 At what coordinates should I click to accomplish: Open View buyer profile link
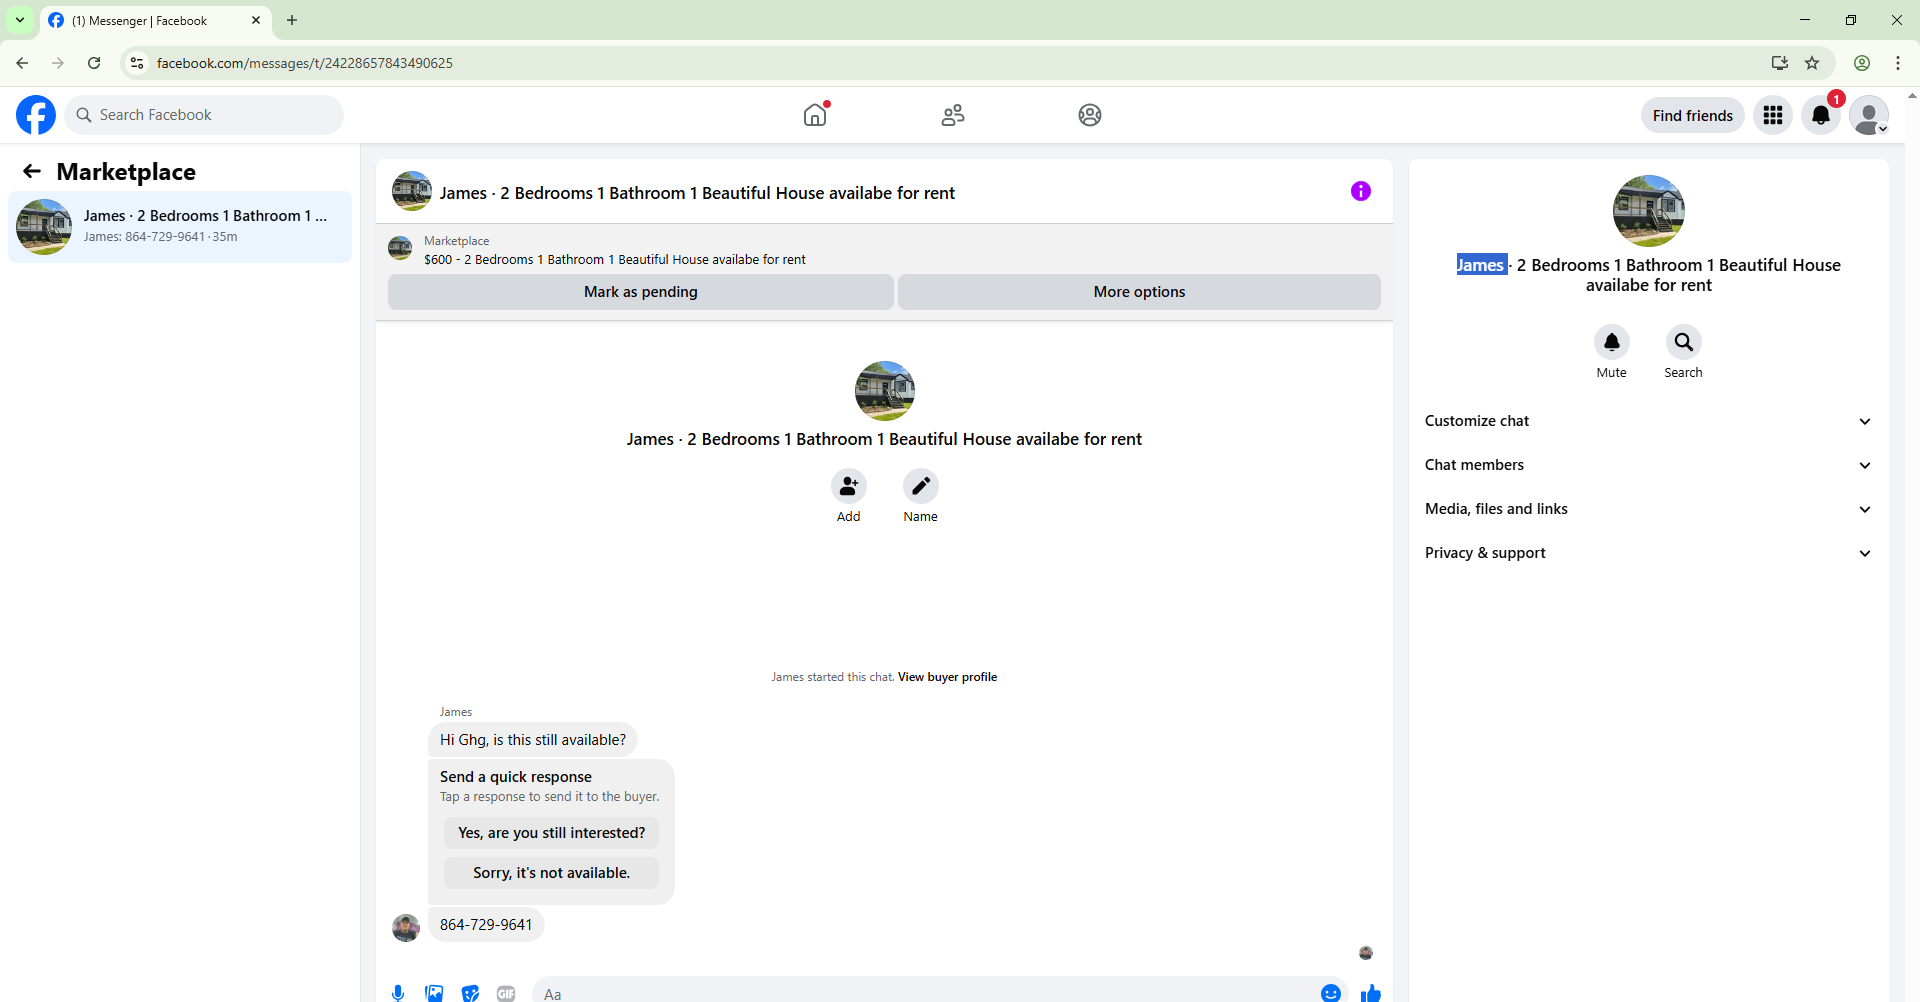coord(947,677)
